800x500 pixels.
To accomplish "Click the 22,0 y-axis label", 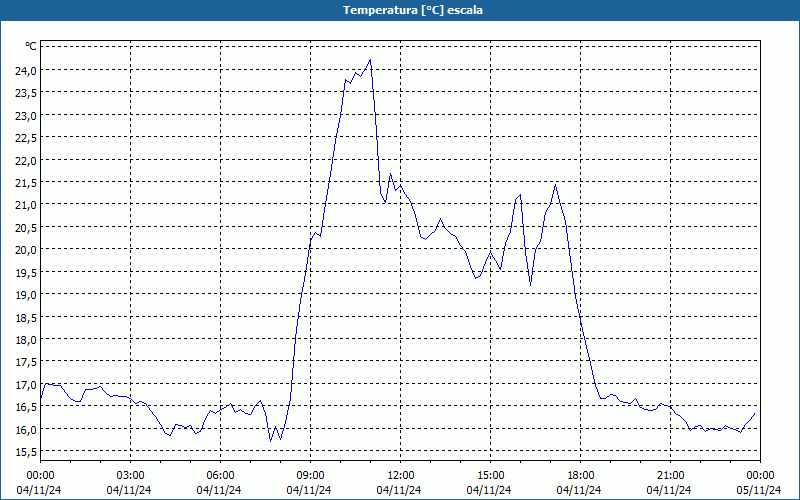I will click(x=26, y=160).
